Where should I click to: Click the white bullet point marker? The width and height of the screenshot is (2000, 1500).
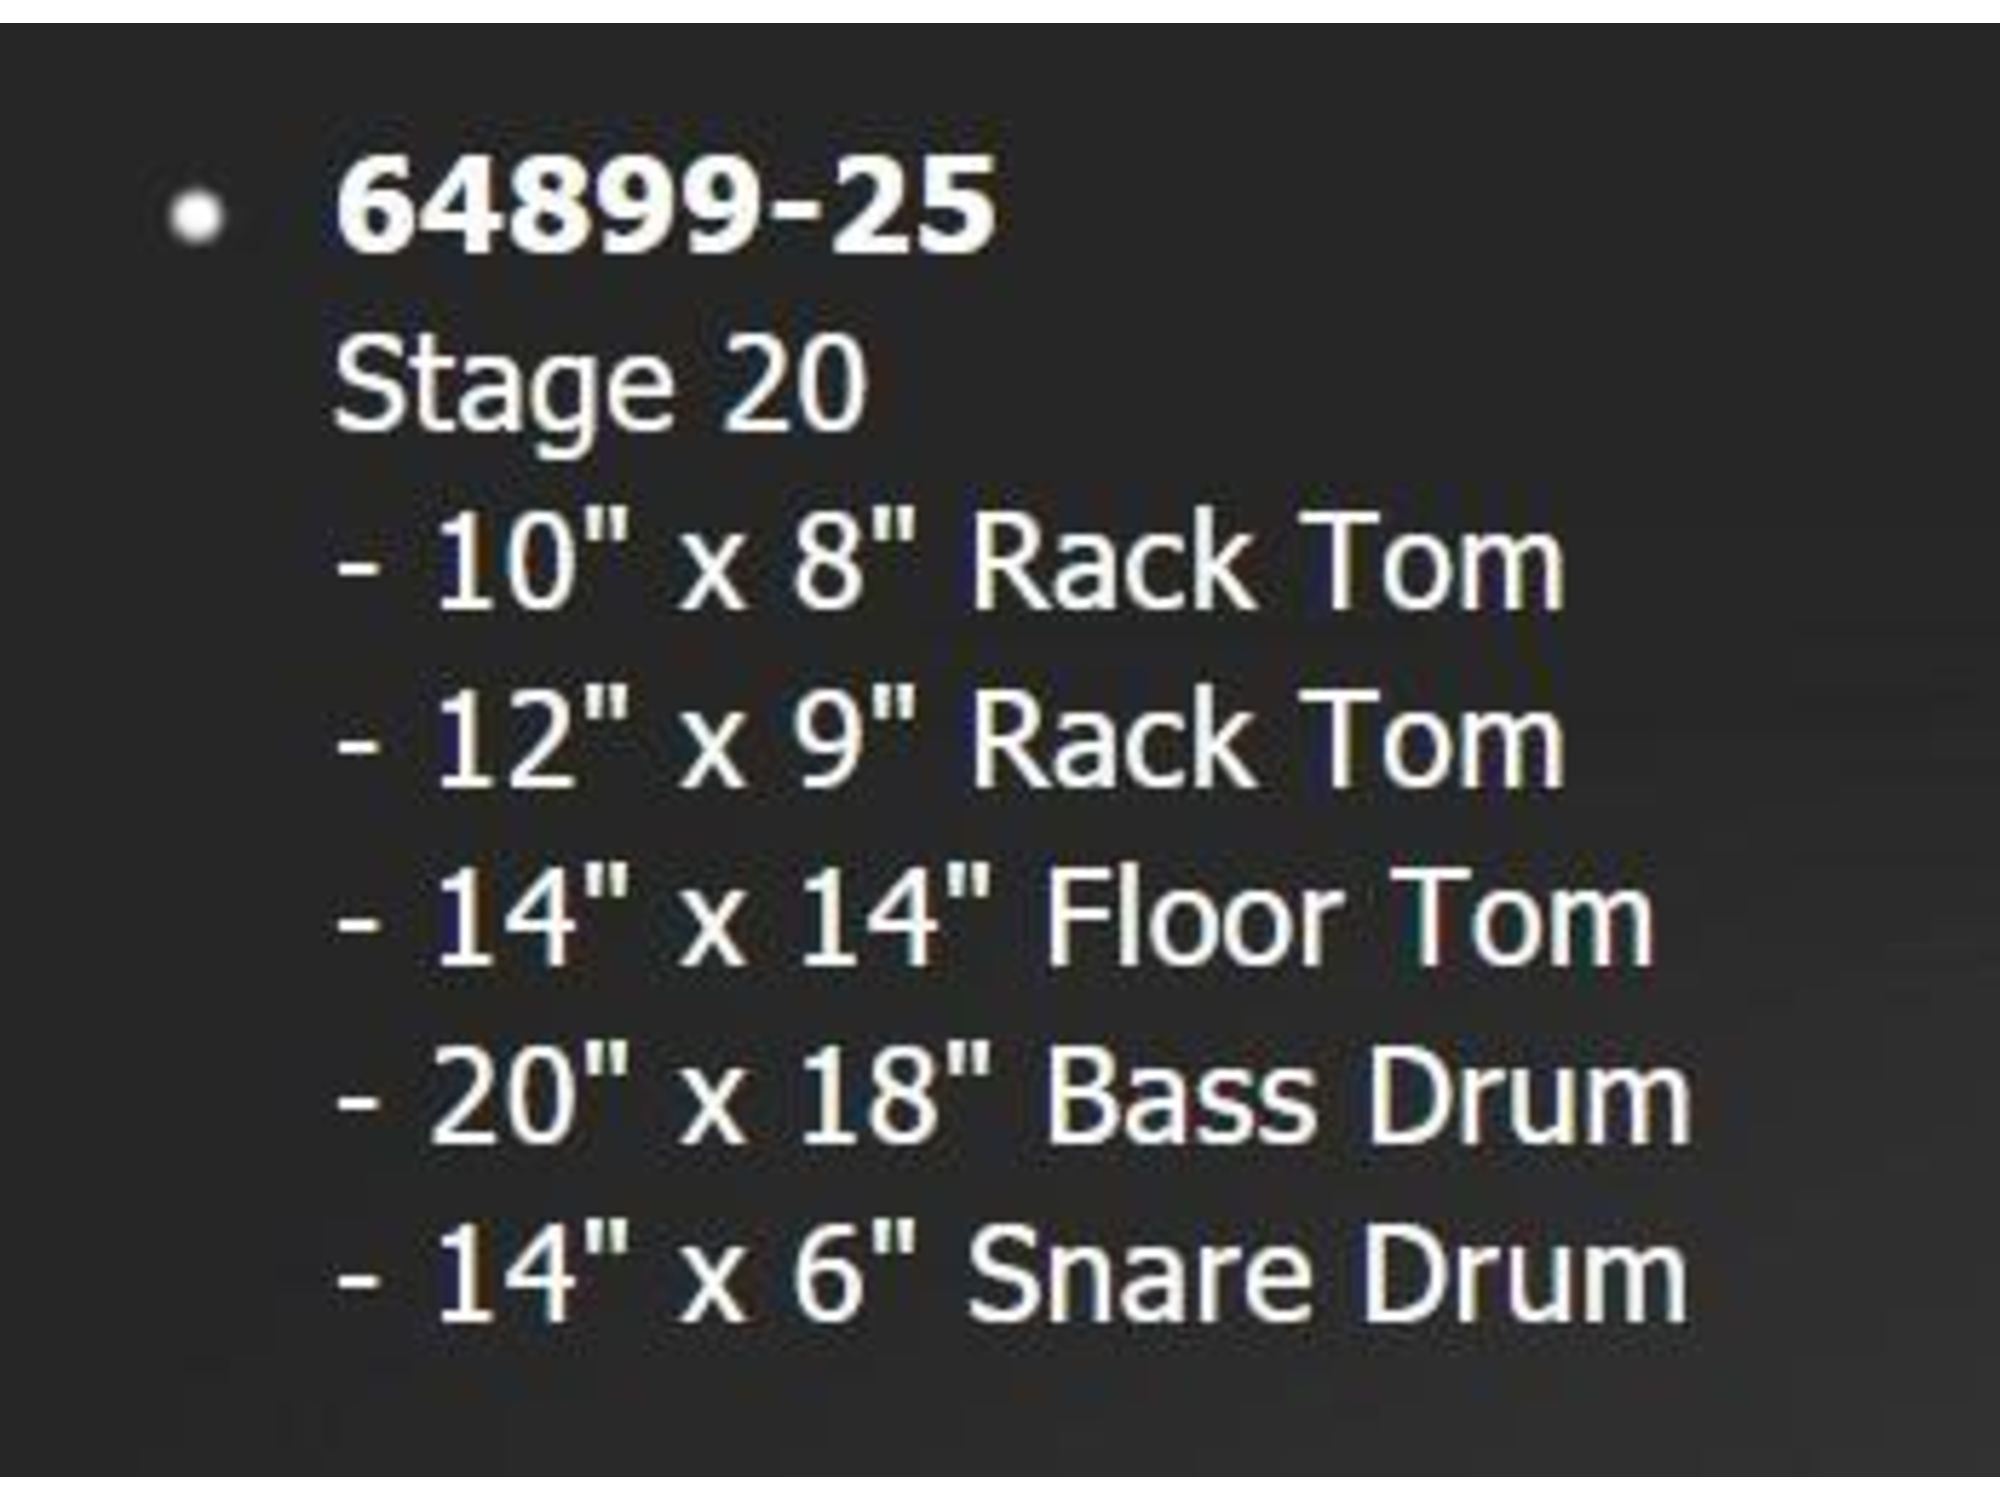click(x=196, y=216)
